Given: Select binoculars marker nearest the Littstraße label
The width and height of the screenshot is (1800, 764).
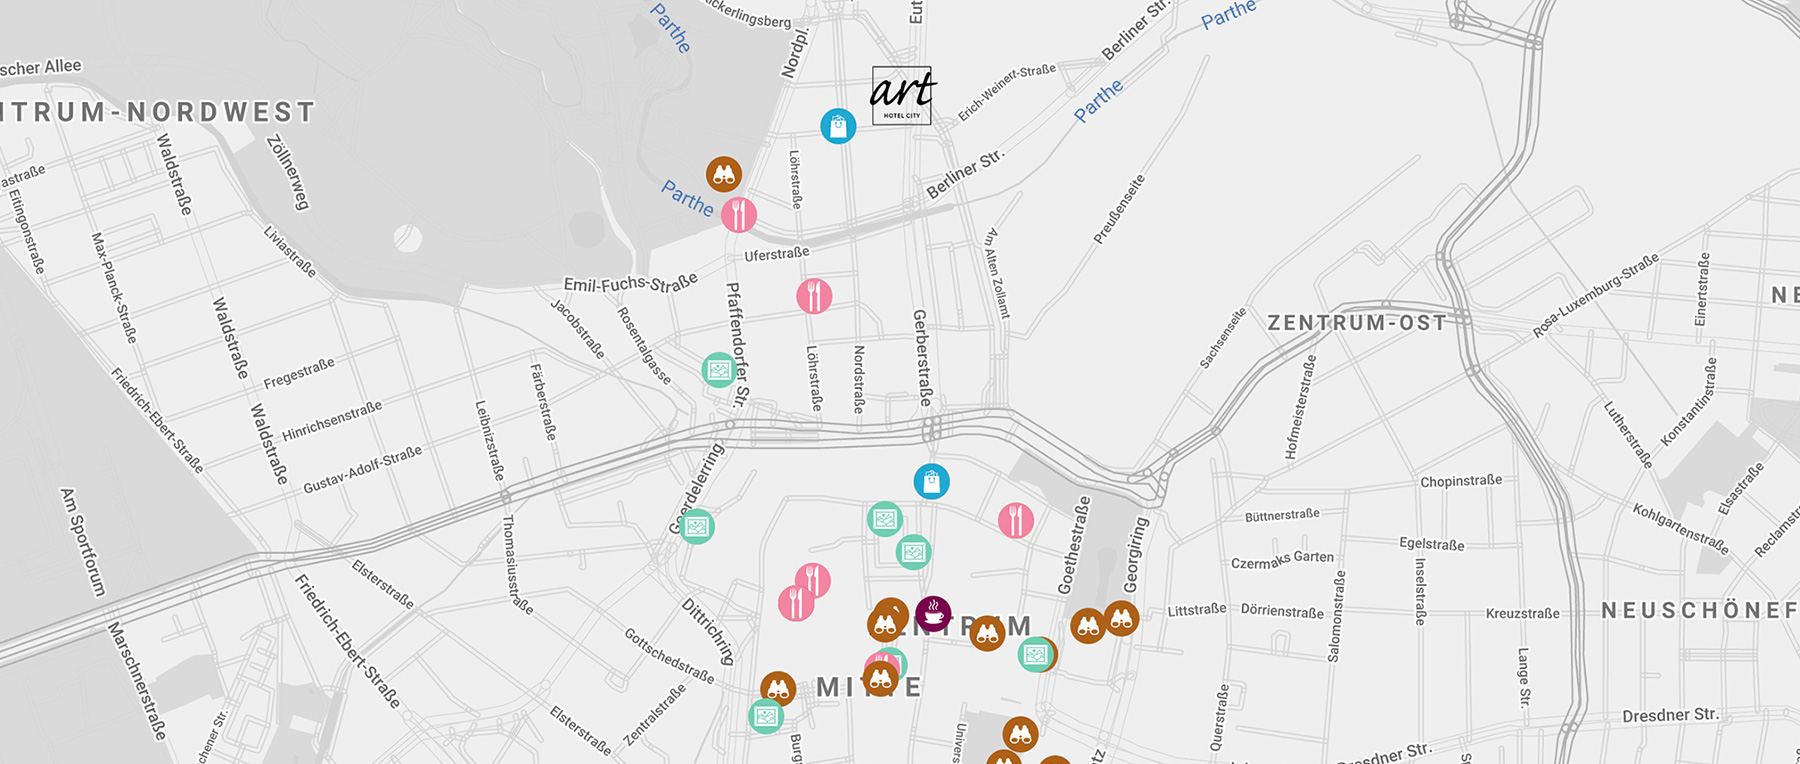Looking at the screenshot, I should tap(1121, 619).
